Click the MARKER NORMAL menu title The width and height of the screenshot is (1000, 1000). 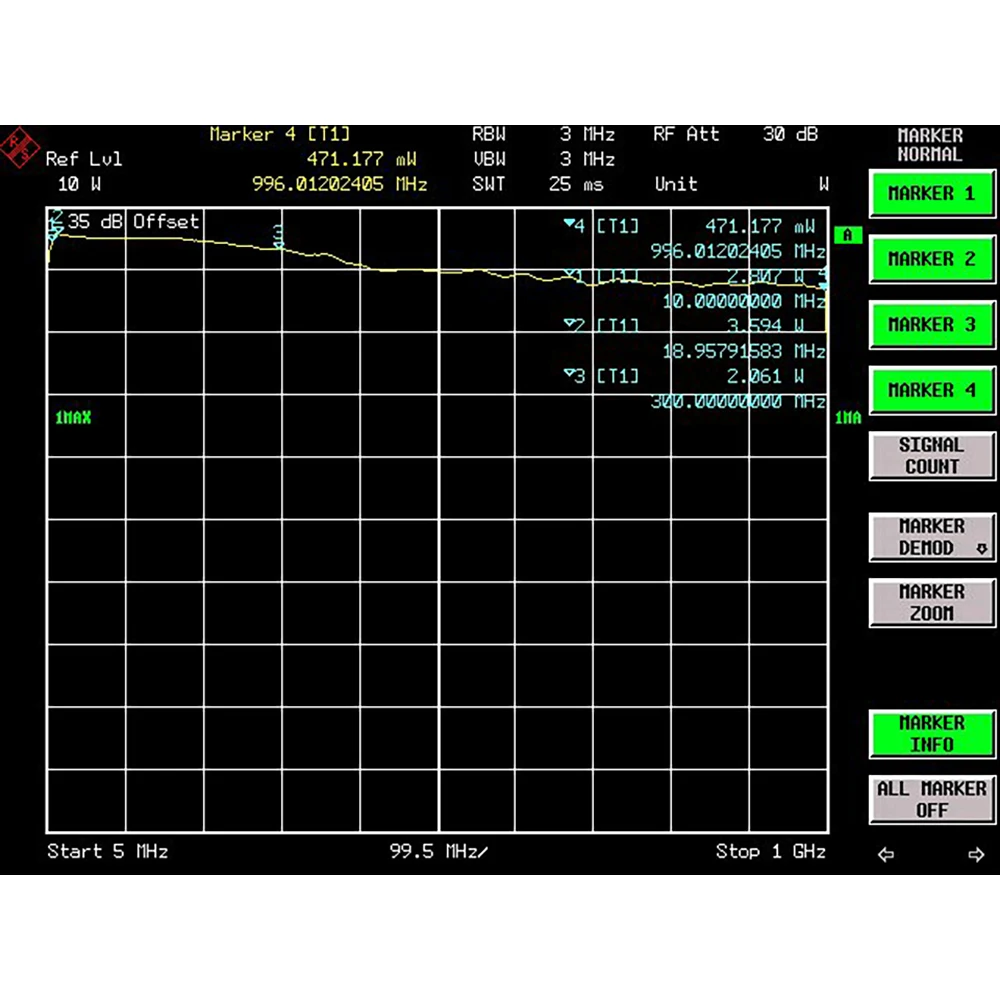click(x=929, y=145)
